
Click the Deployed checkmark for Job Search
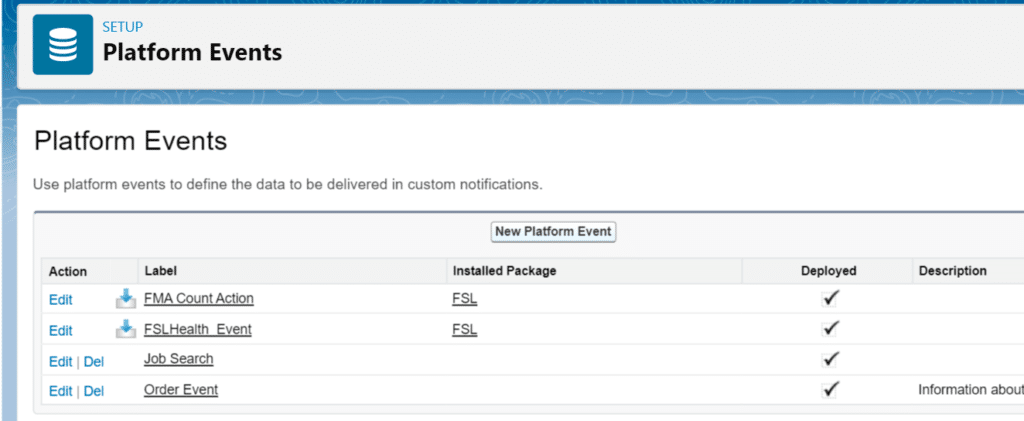(830, 359)
